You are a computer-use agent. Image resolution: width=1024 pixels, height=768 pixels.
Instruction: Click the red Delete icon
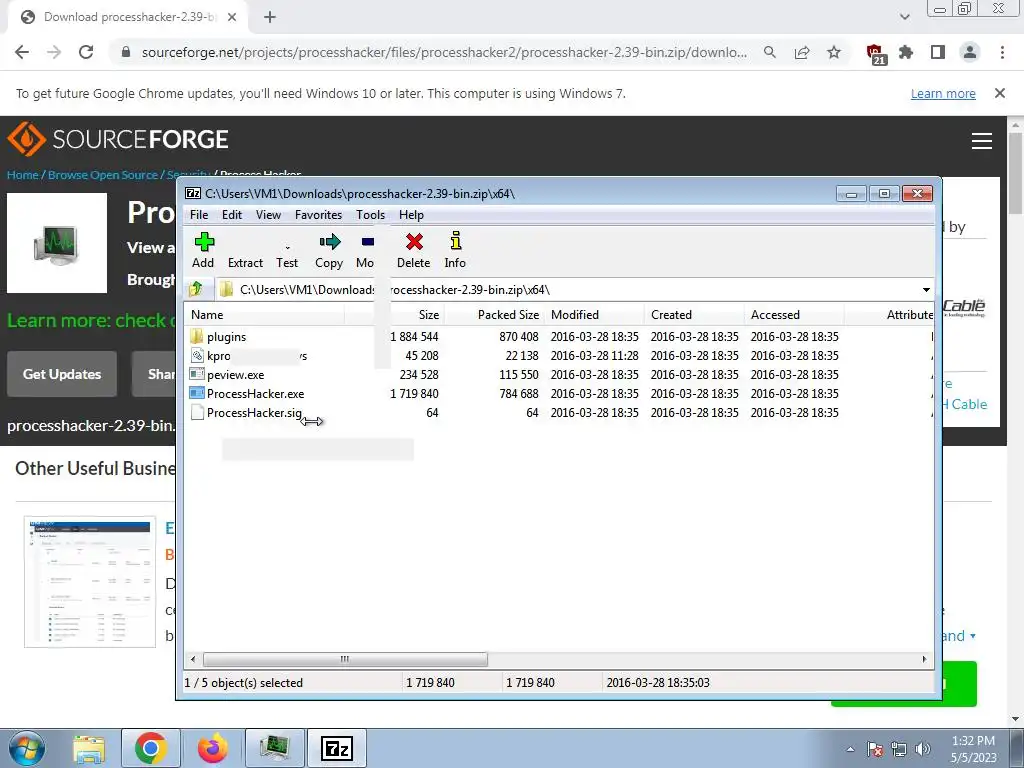[414, 242]
